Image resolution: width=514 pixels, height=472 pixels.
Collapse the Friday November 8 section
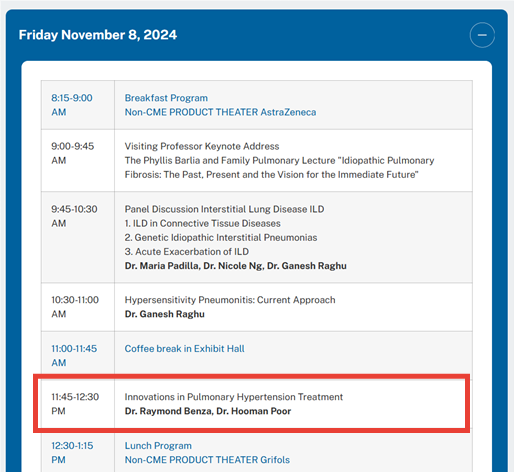[482, 35]
